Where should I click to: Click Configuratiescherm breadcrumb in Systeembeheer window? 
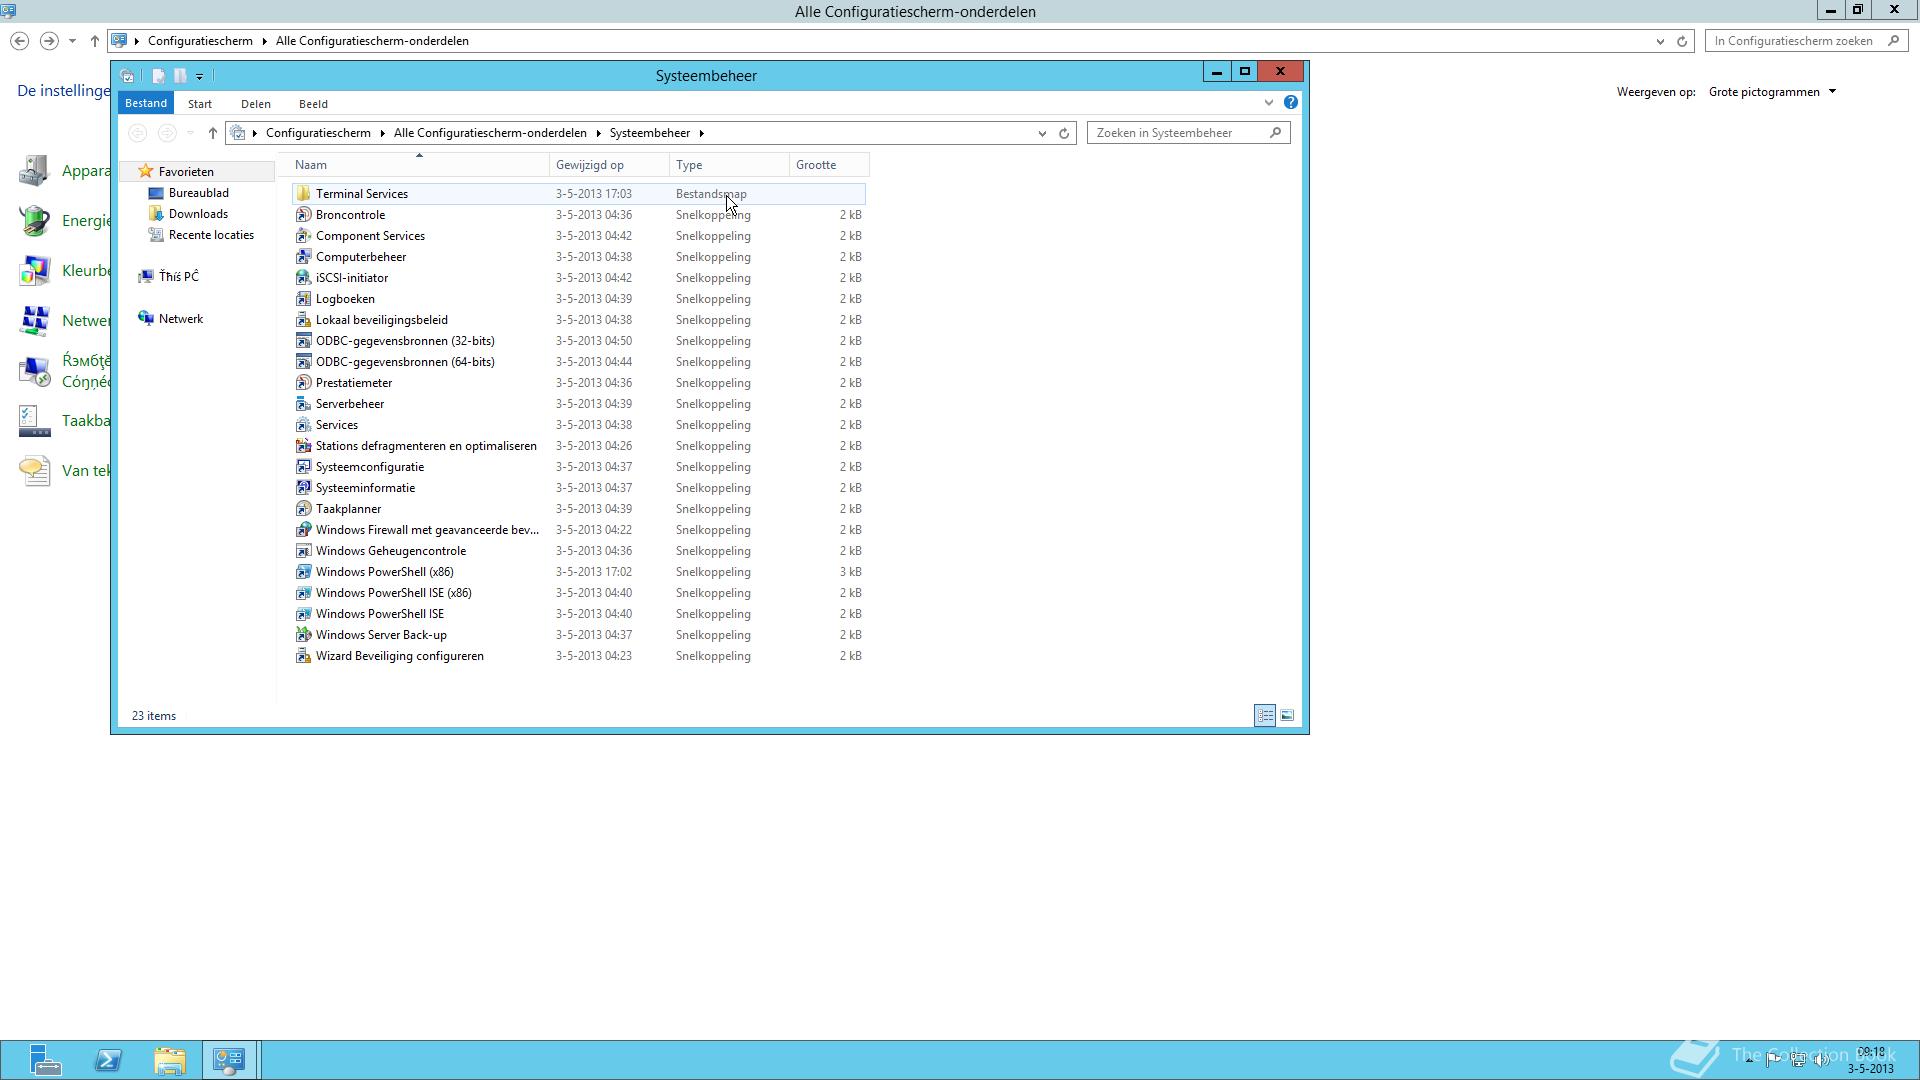tap(318, 133)
